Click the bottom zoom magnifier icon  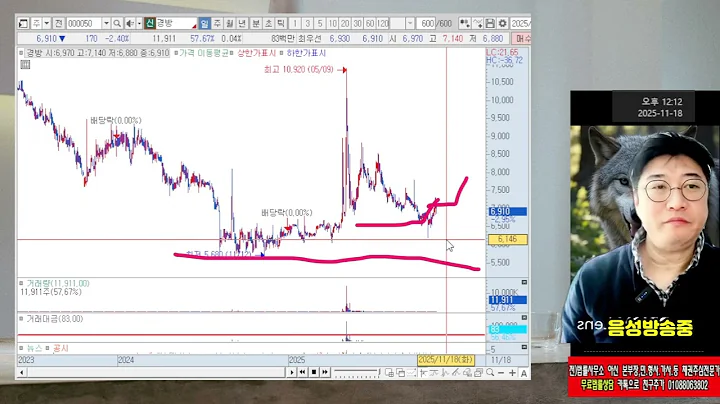pyautogui.click(x=490, y=373)
